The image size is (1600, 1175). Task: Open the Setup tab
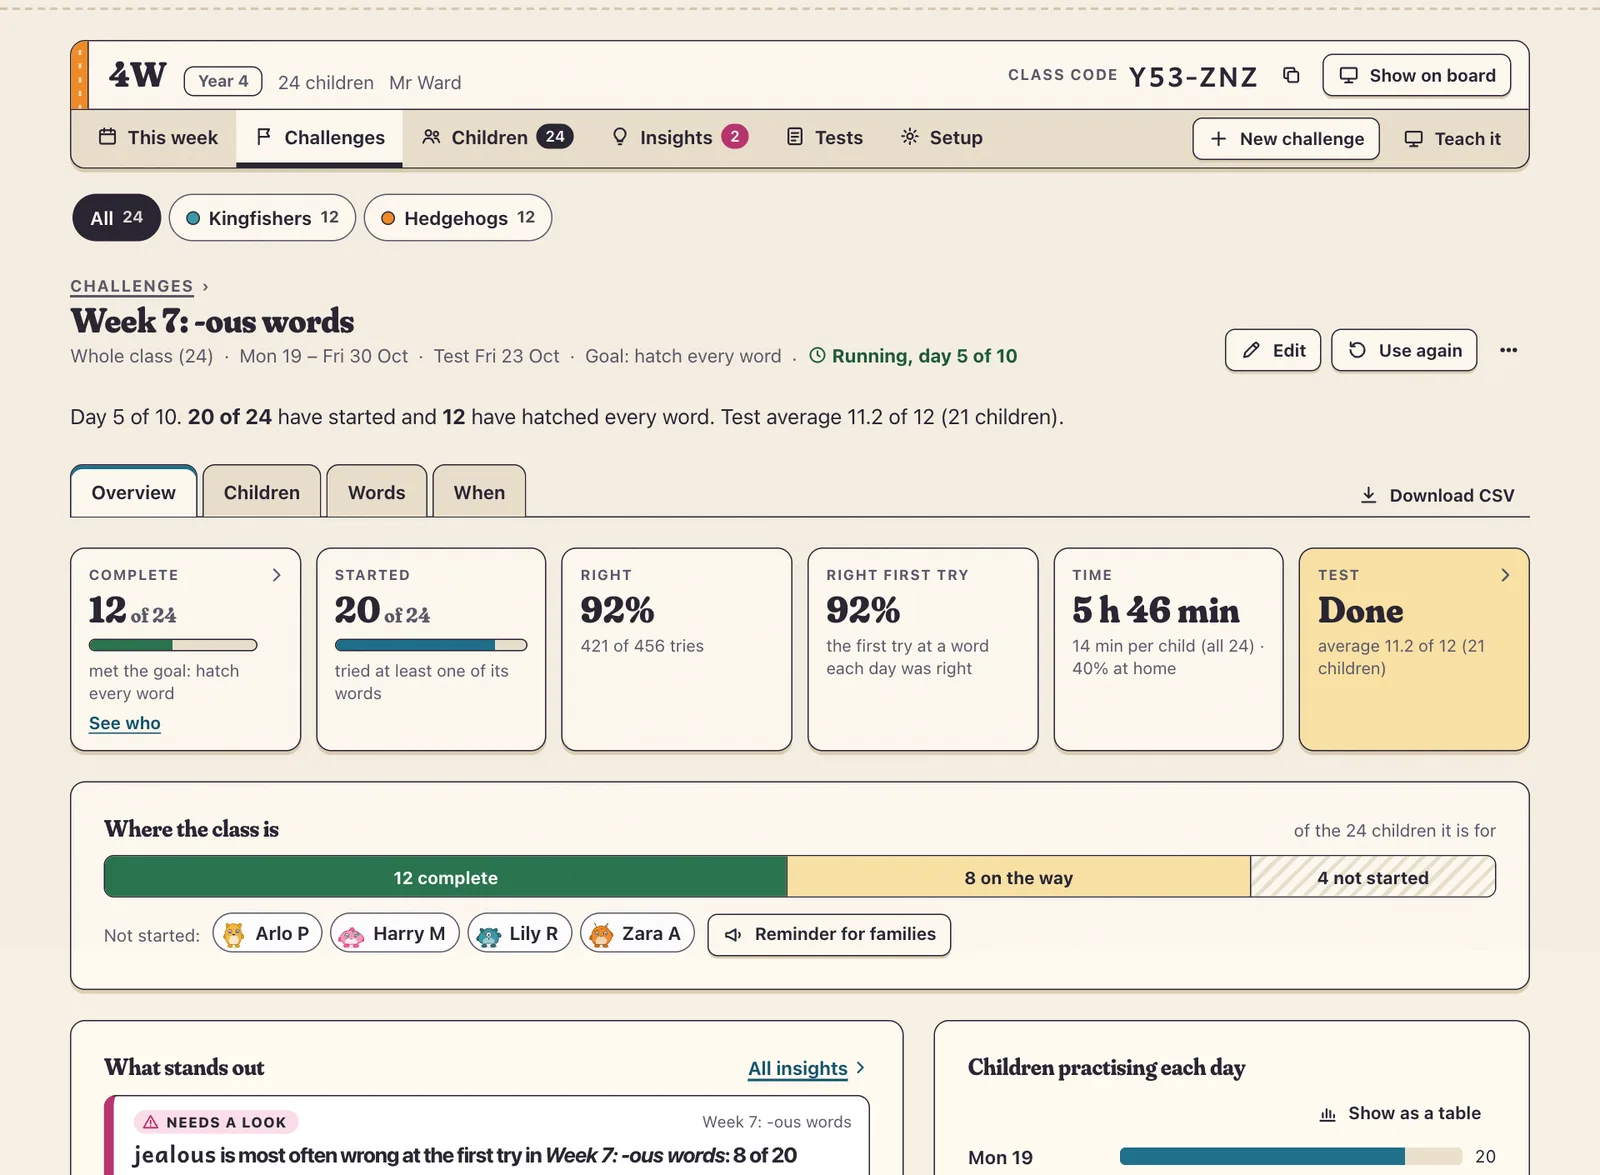point(942,138)
